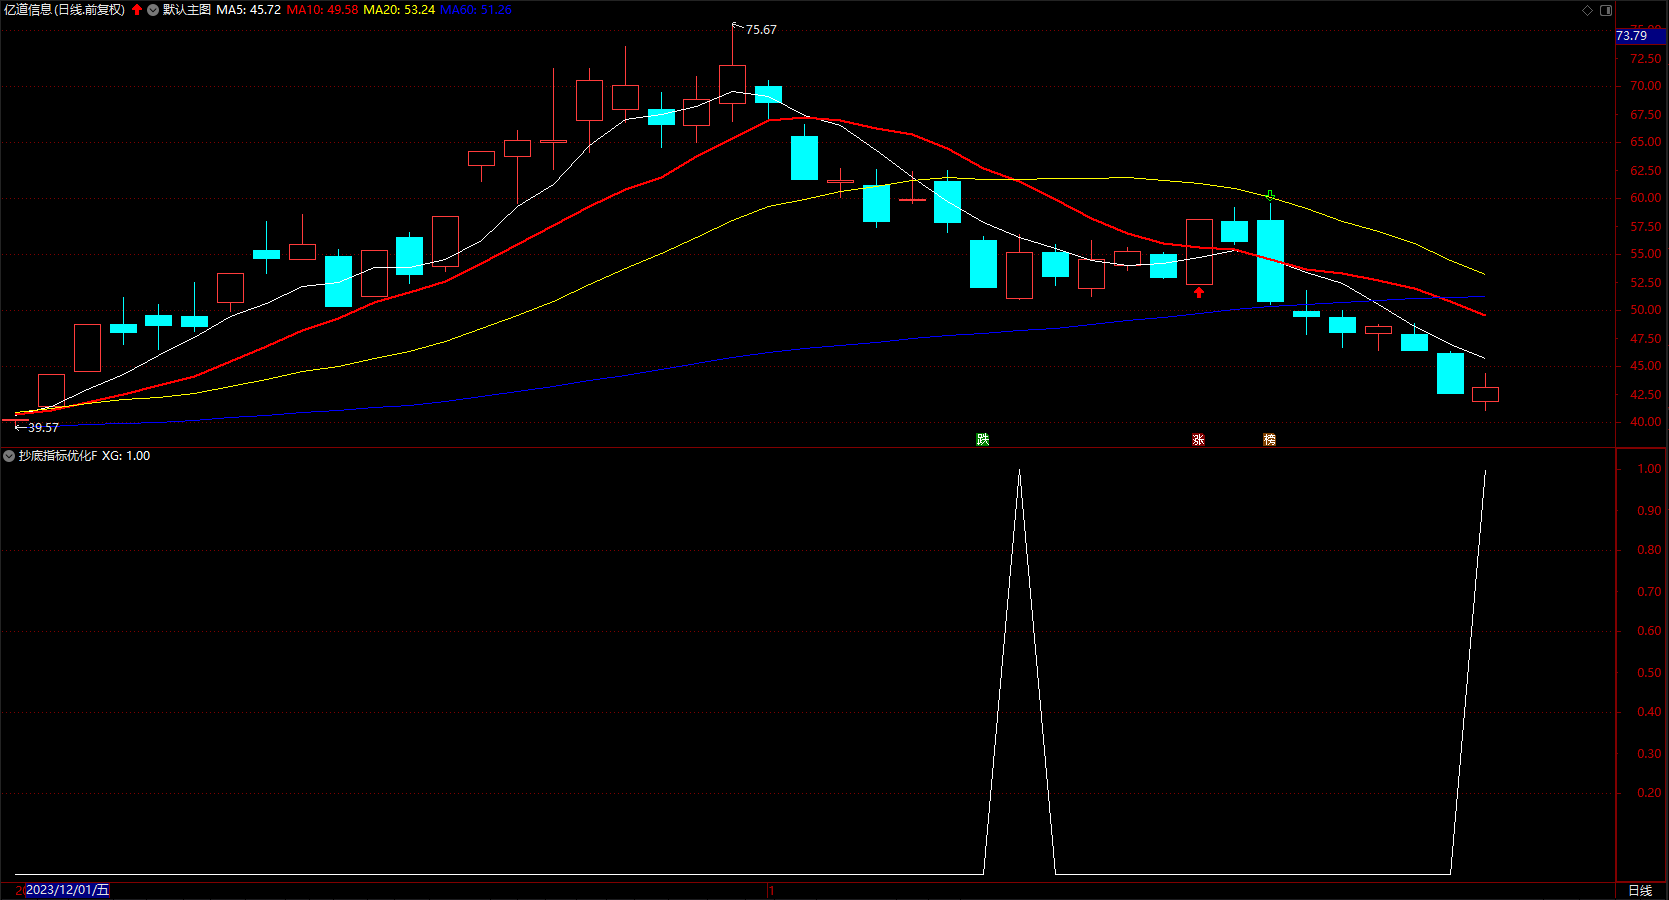Click the month marker 1 on the time axis
The height and width of the screenshot is (900, 1669).
[772, 890]
